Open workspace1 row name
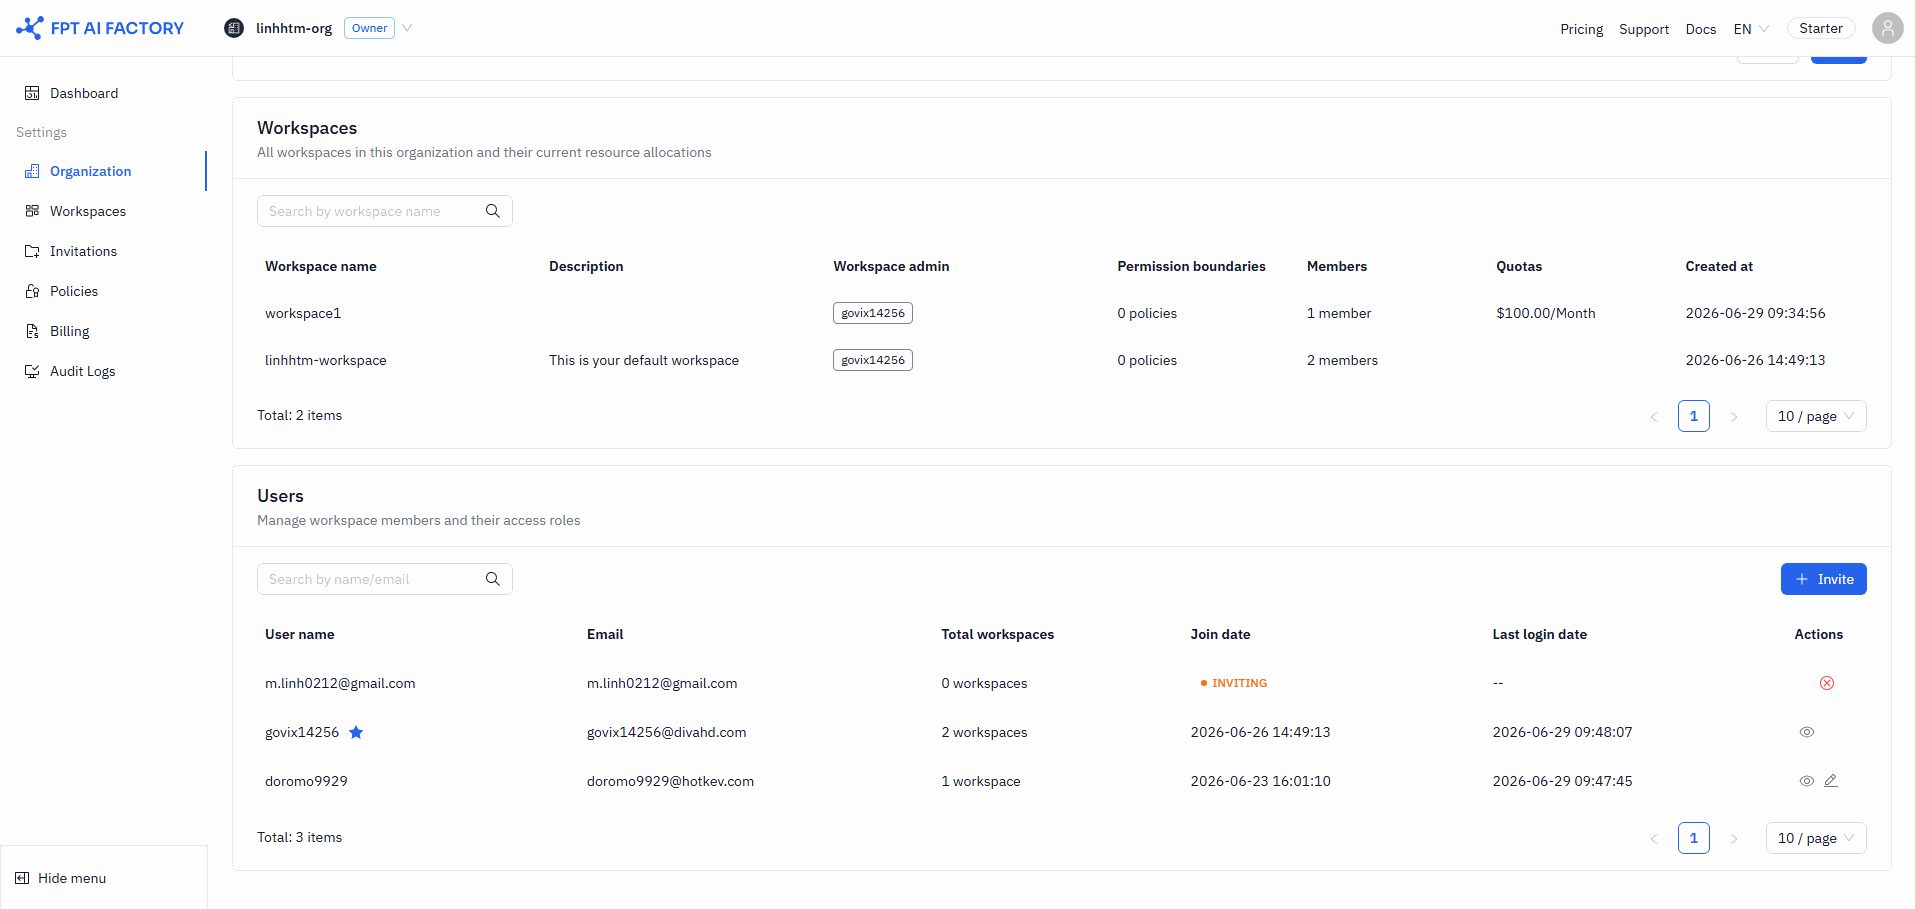The width and height of the screenshot is (1915, 909). pyautogui.click(x=303, y=313)
